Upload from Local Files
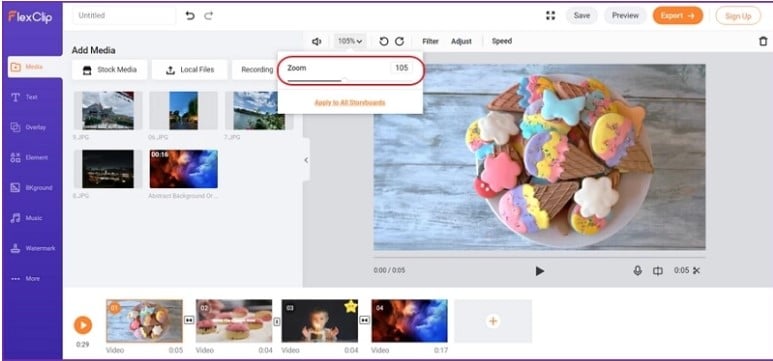773x361 pixels. (189, 70)
